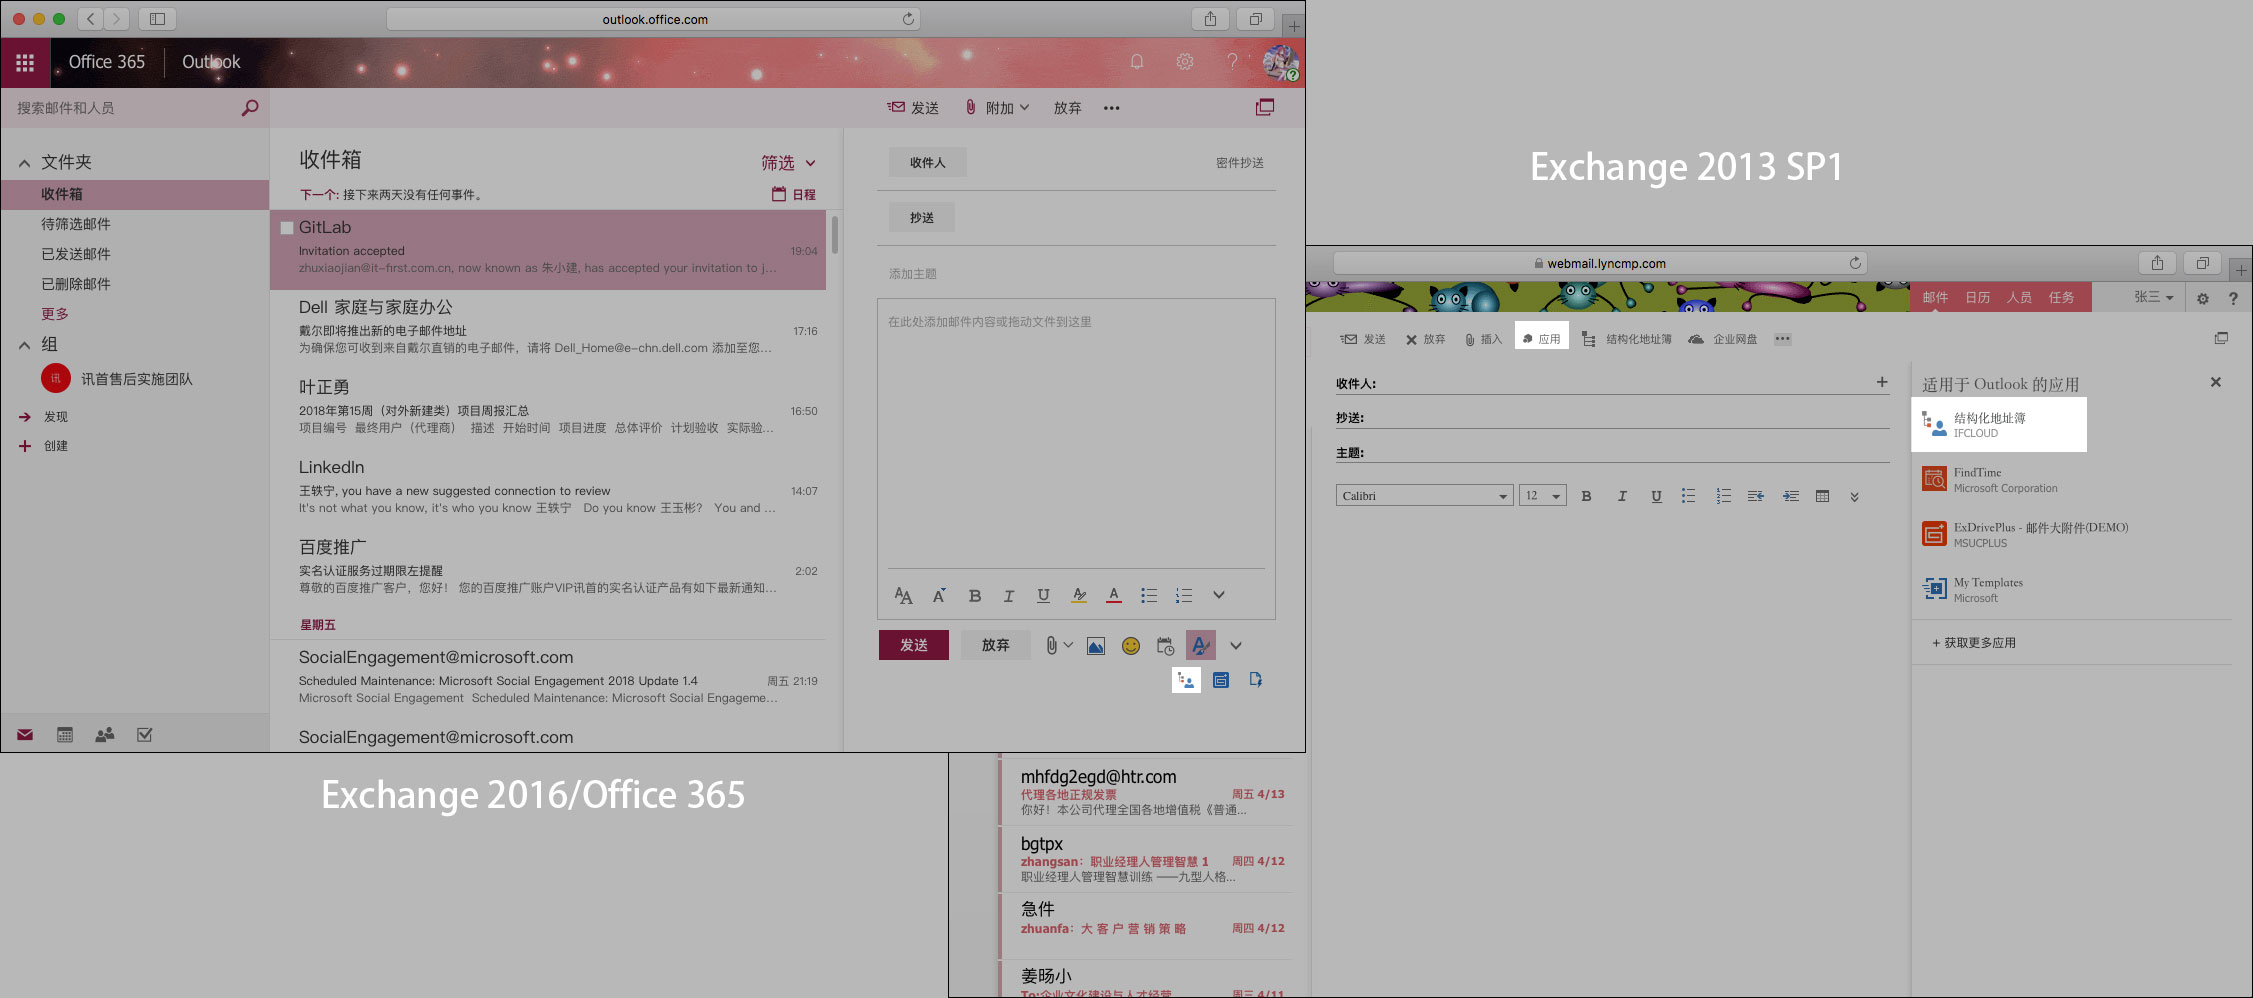Expand more add-ins chevron beside formatting pen

coord(1236,646)
